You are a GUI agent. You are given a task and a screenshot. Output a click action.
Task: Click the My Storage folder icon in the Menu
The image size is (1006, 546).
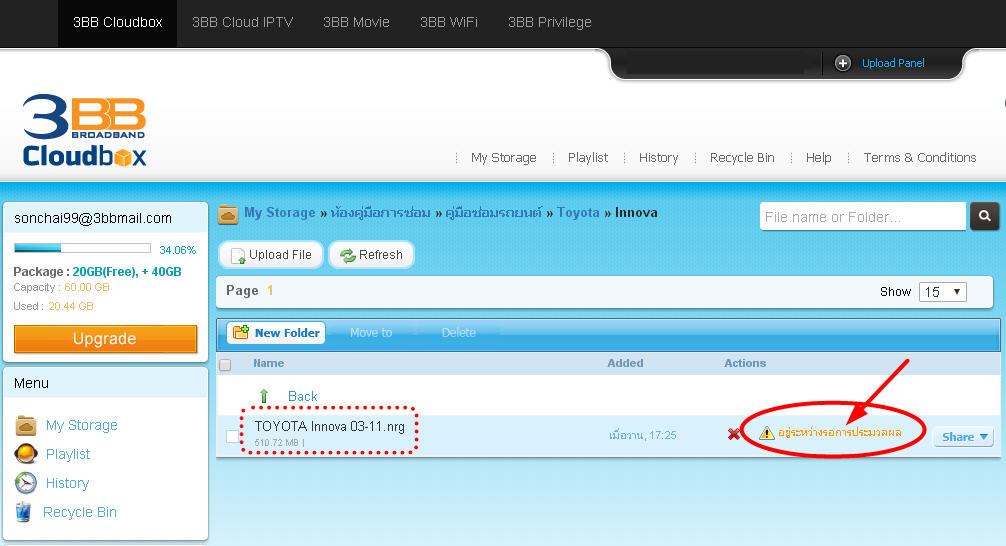26,425
